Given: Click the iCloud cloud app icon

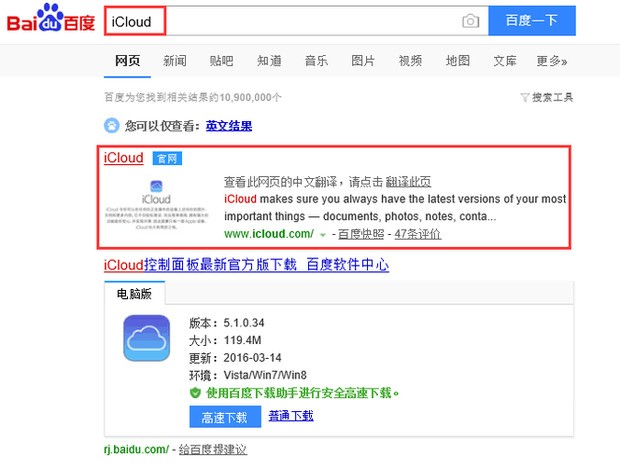Looking at the screenshot, I should (146, 338).
